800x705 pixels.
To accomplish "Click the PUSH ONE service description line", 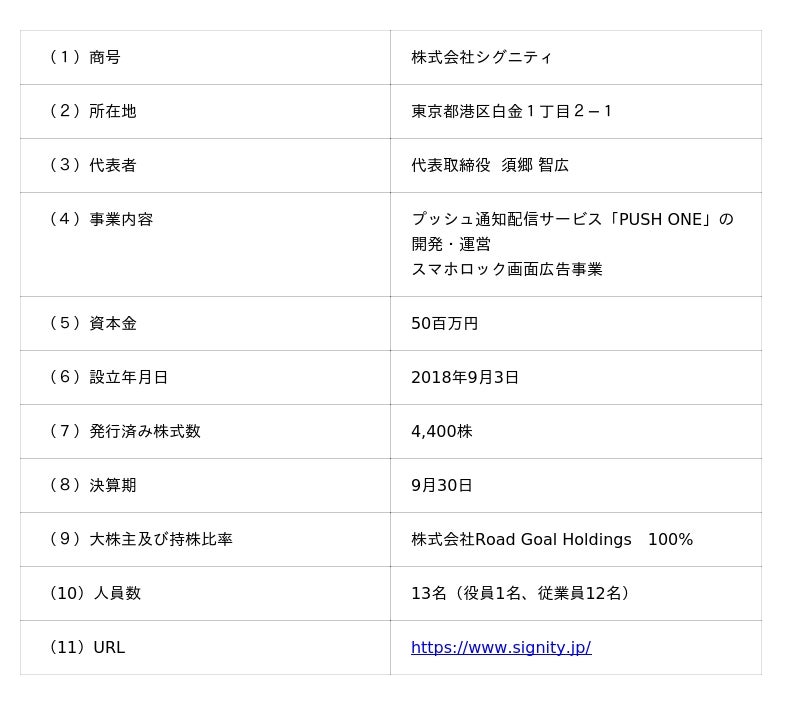I will click(571, 220).
